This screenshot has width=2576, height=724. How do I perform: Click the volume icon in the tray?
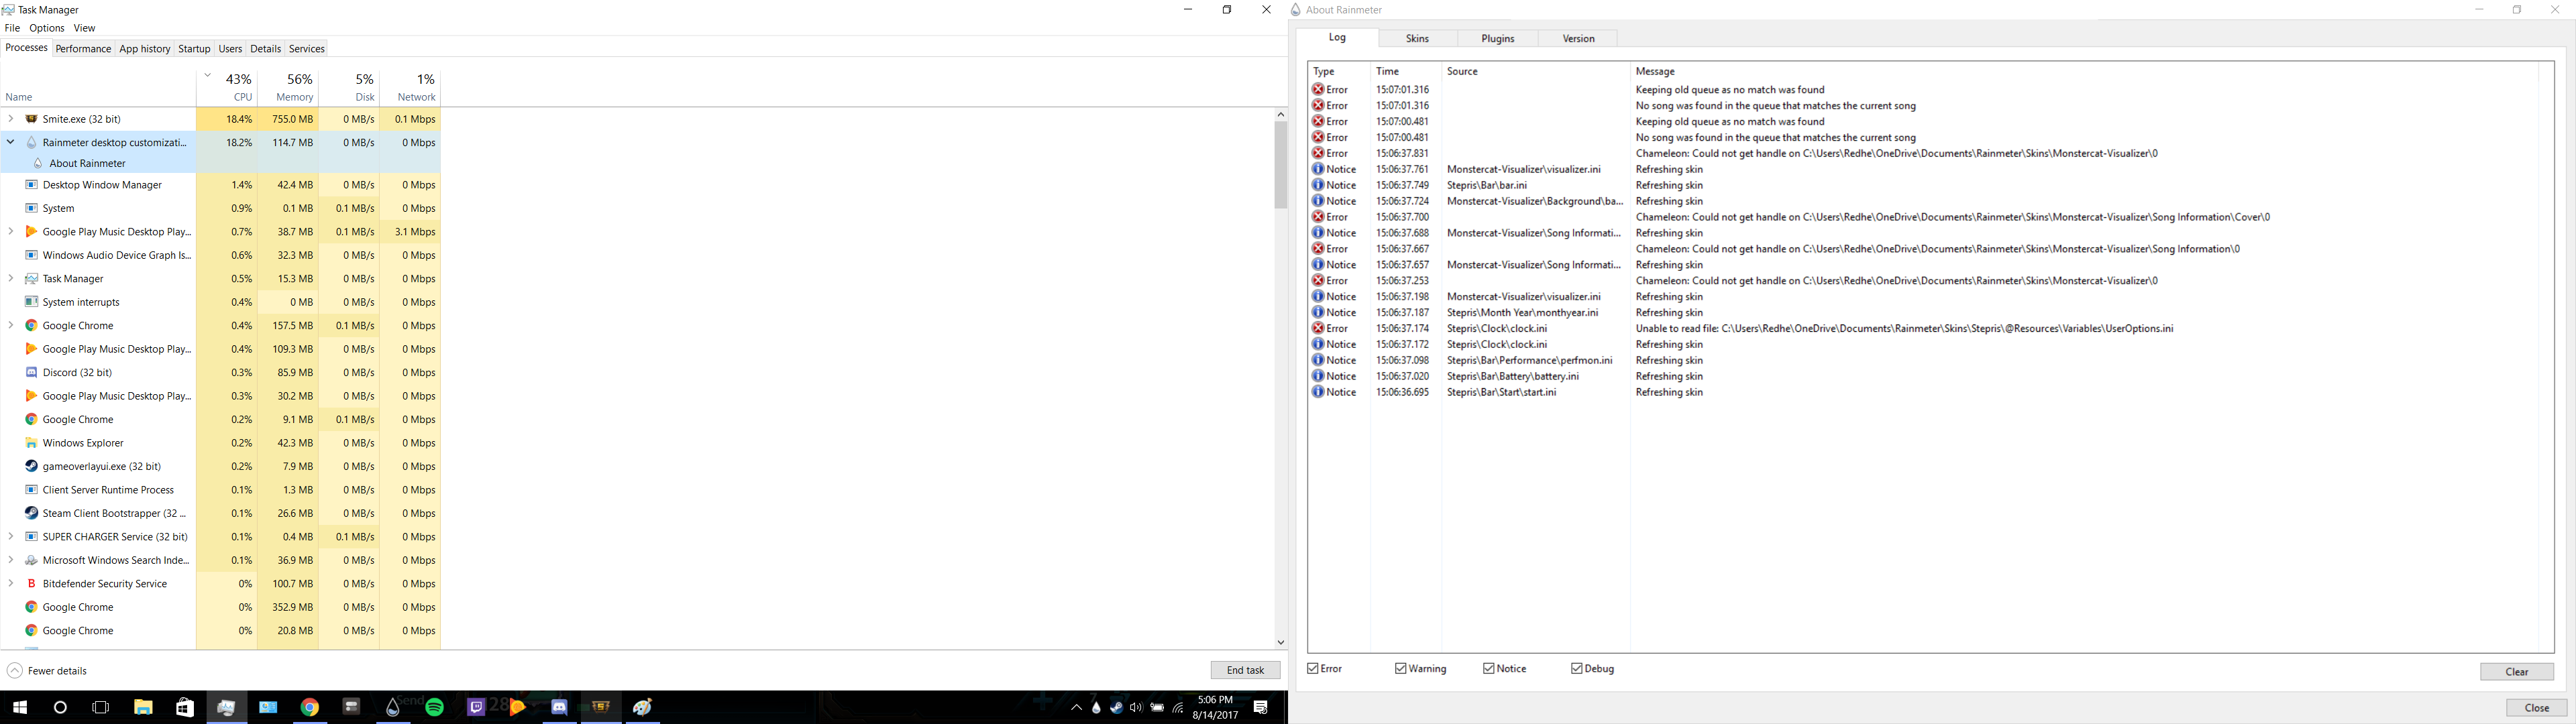[x=1137, y=708]
